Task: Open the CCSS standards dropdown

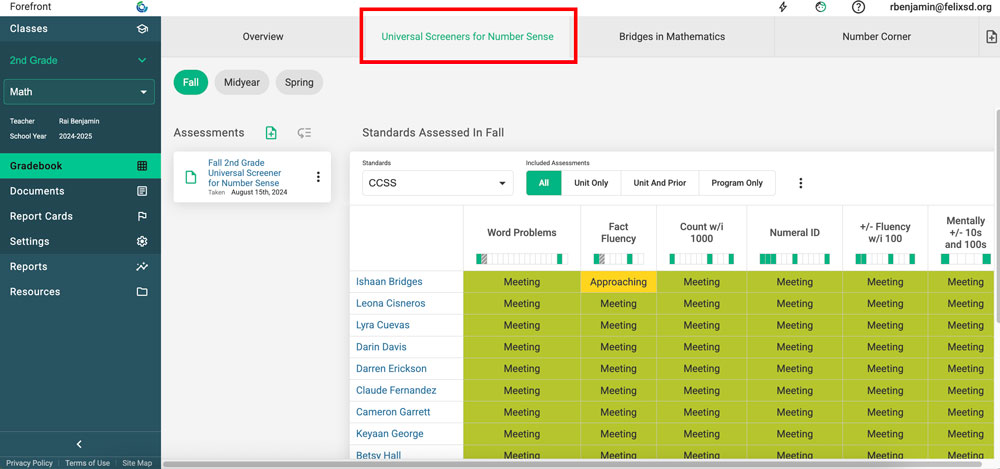Action: [437, 183]
